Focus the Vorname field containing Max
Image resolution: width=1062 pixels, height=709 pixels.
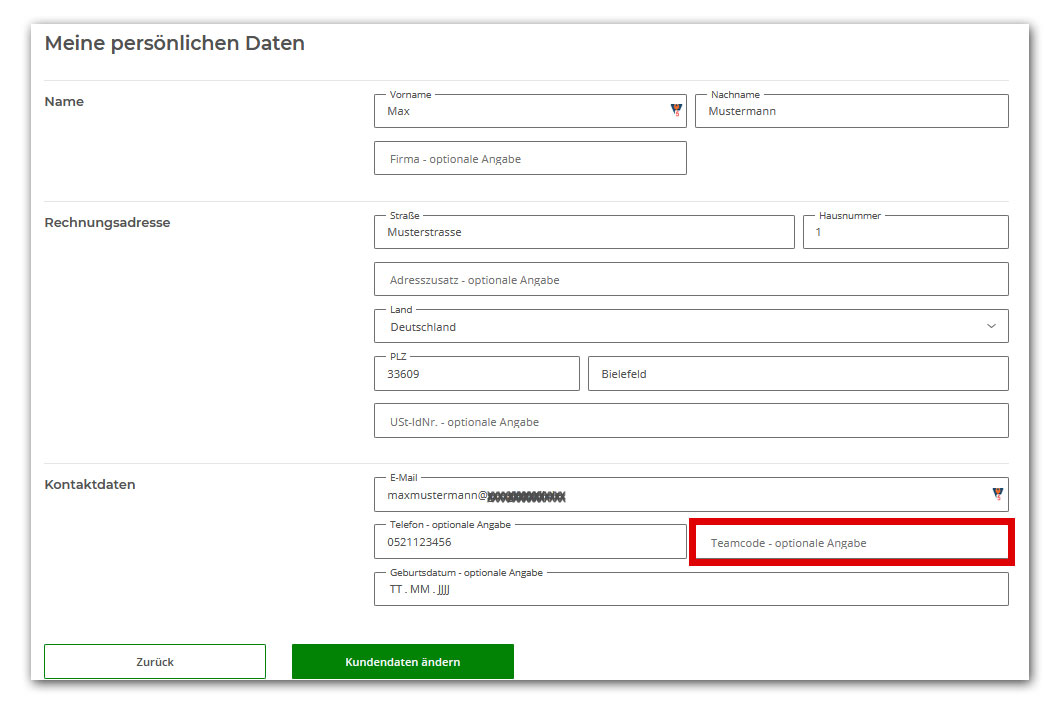pos(530,111)
